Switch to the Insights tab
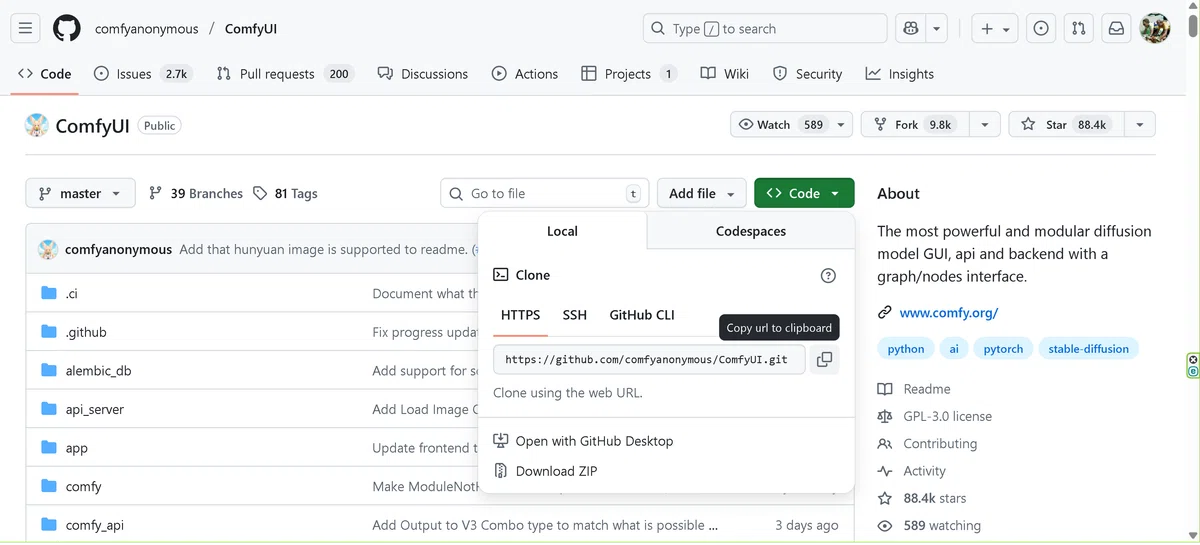Viewport: 1200px width, 545px height. tap(899, 74)
